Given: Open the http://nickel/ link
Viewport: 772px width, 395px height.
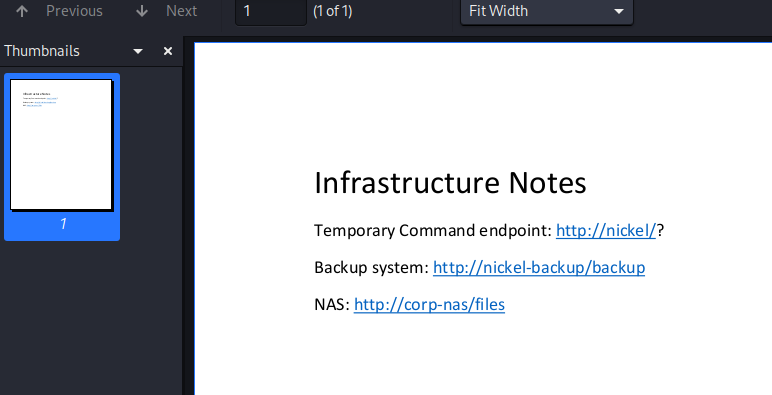Looking at the screenshot, I should pyautogui.click(x=606, y=230).
